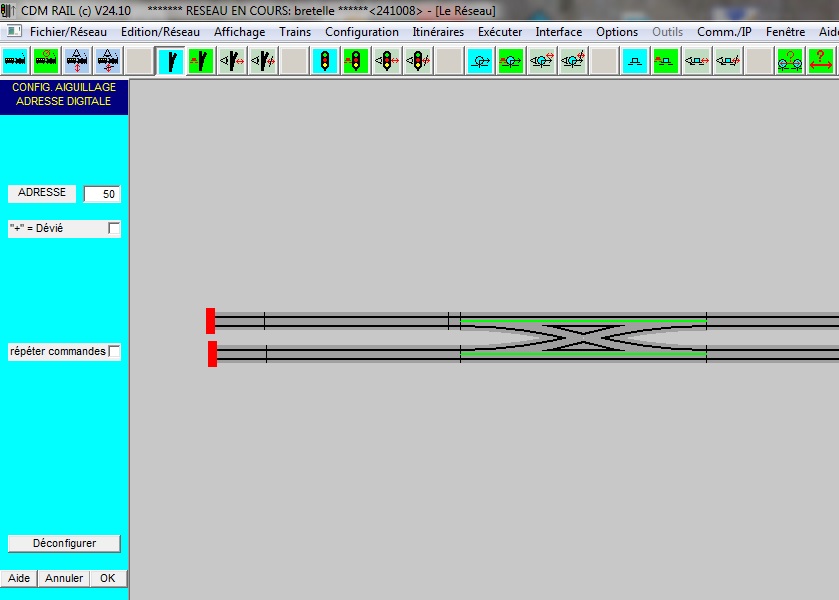839x600 pixels.
Task: Tick the répéter commandes checkbox
Action: (113, 351)
